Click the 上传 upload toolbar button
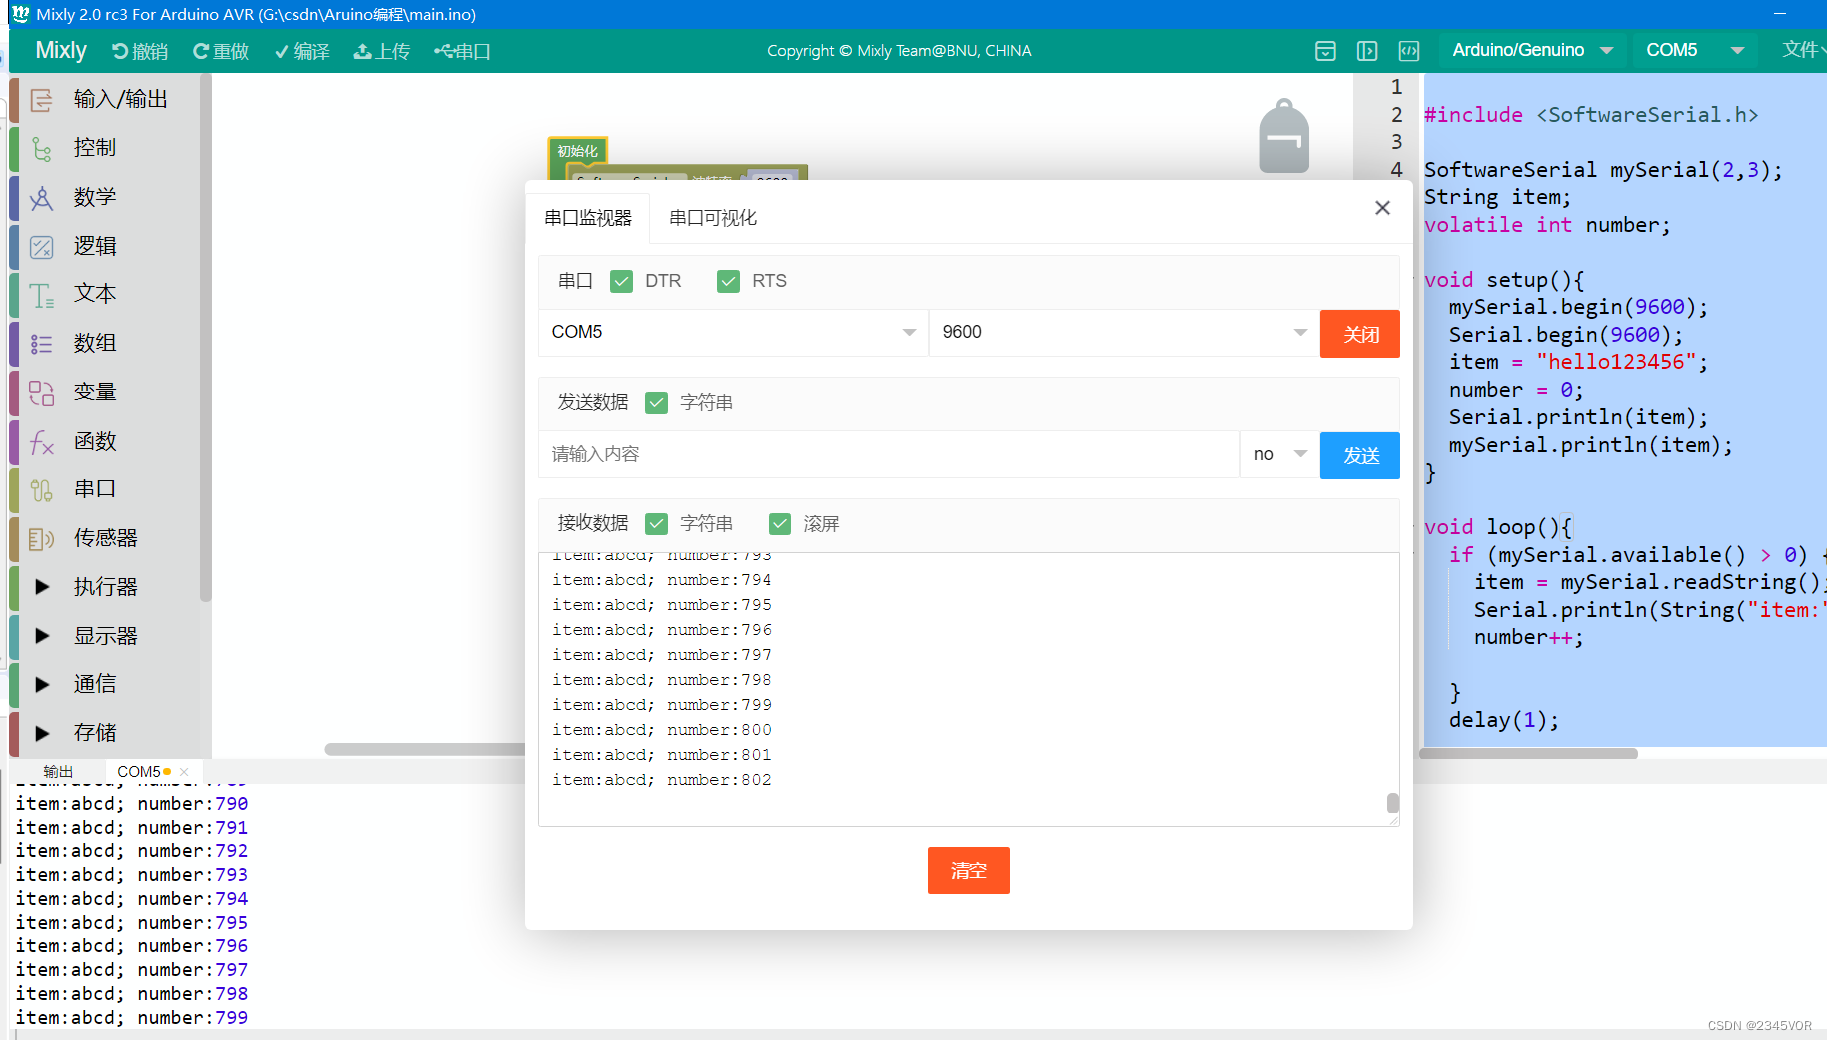Image resolution: width=1827 pixels, height=1040 pixels. point(382,51)
